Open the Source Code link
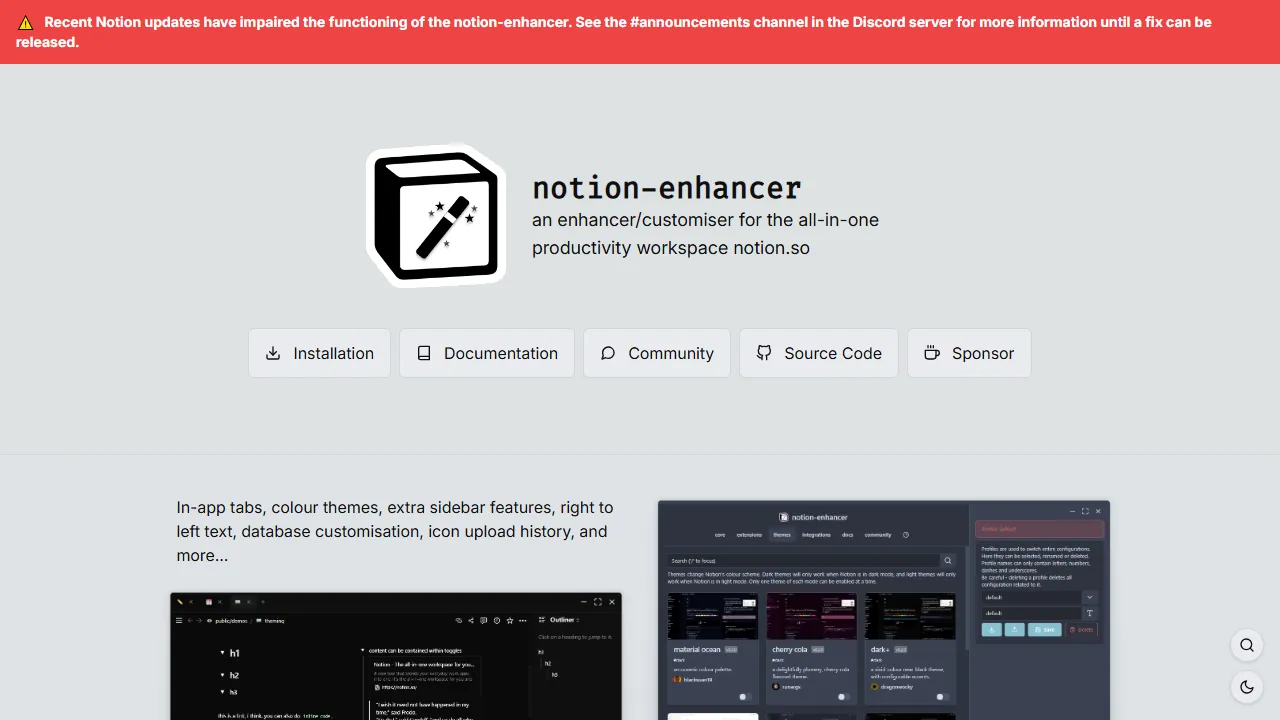This screenshot has width=1280, height=720. [818, 353]
